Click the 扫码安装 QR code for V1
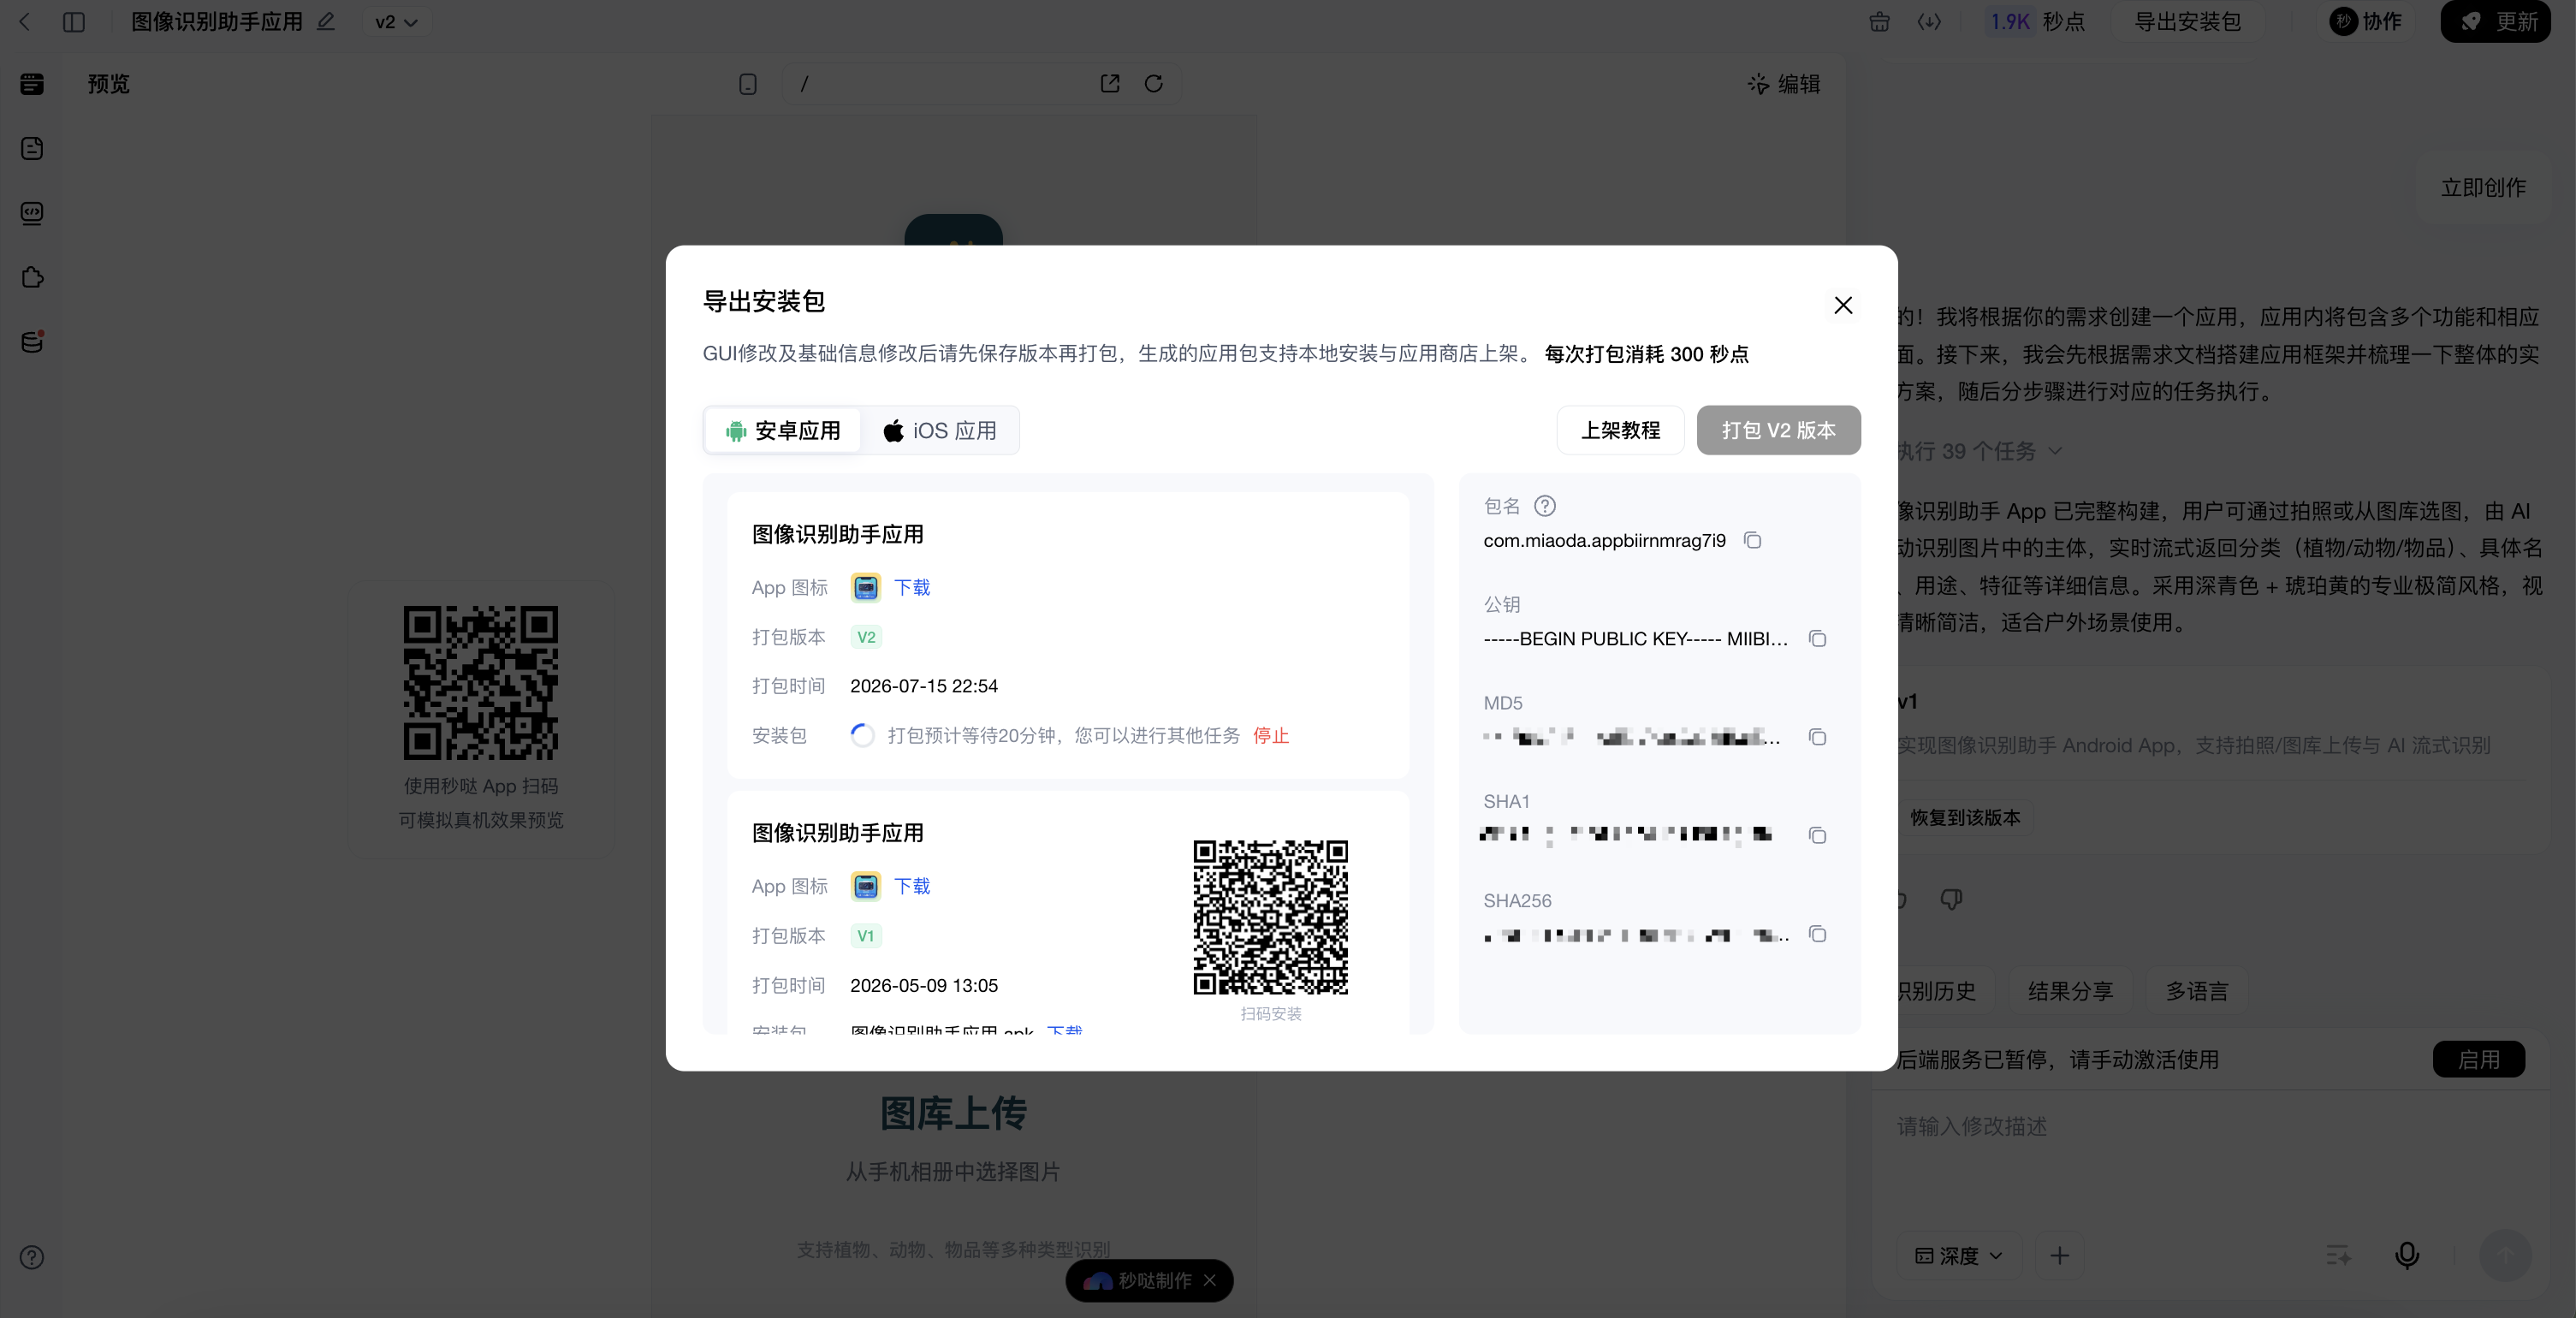The image size is (2576, 1318). point(1270,917)
